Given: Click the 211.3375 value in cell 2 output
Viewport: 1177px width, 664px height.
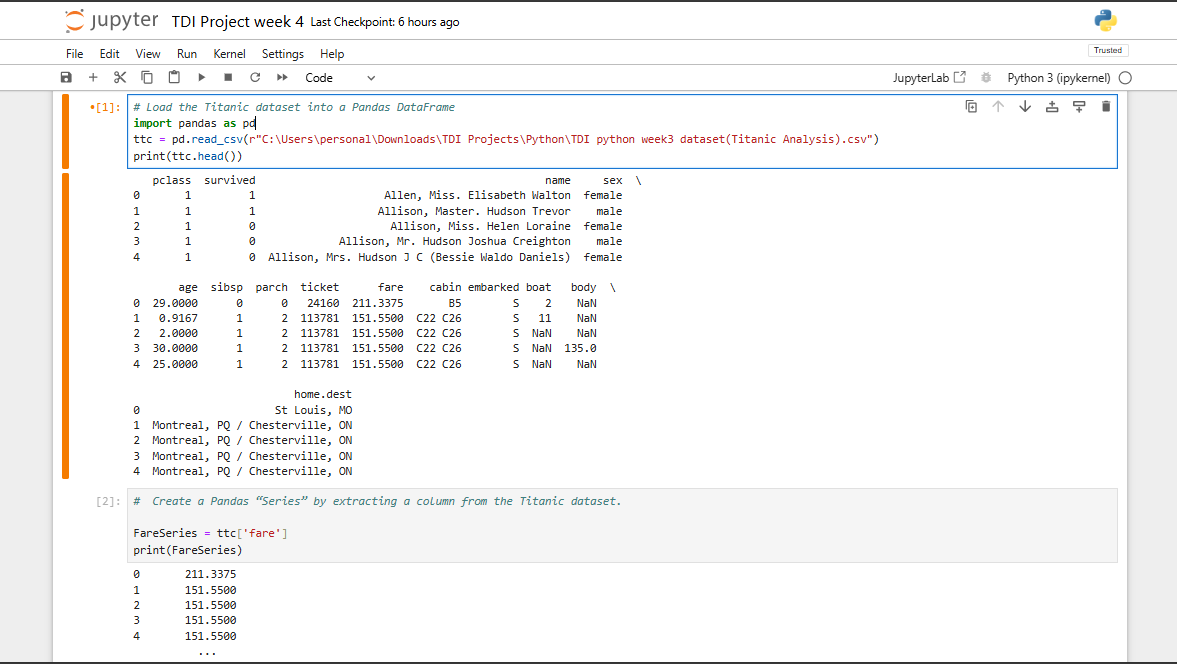Looking at the screenshot, I should (x=210, y=574).
